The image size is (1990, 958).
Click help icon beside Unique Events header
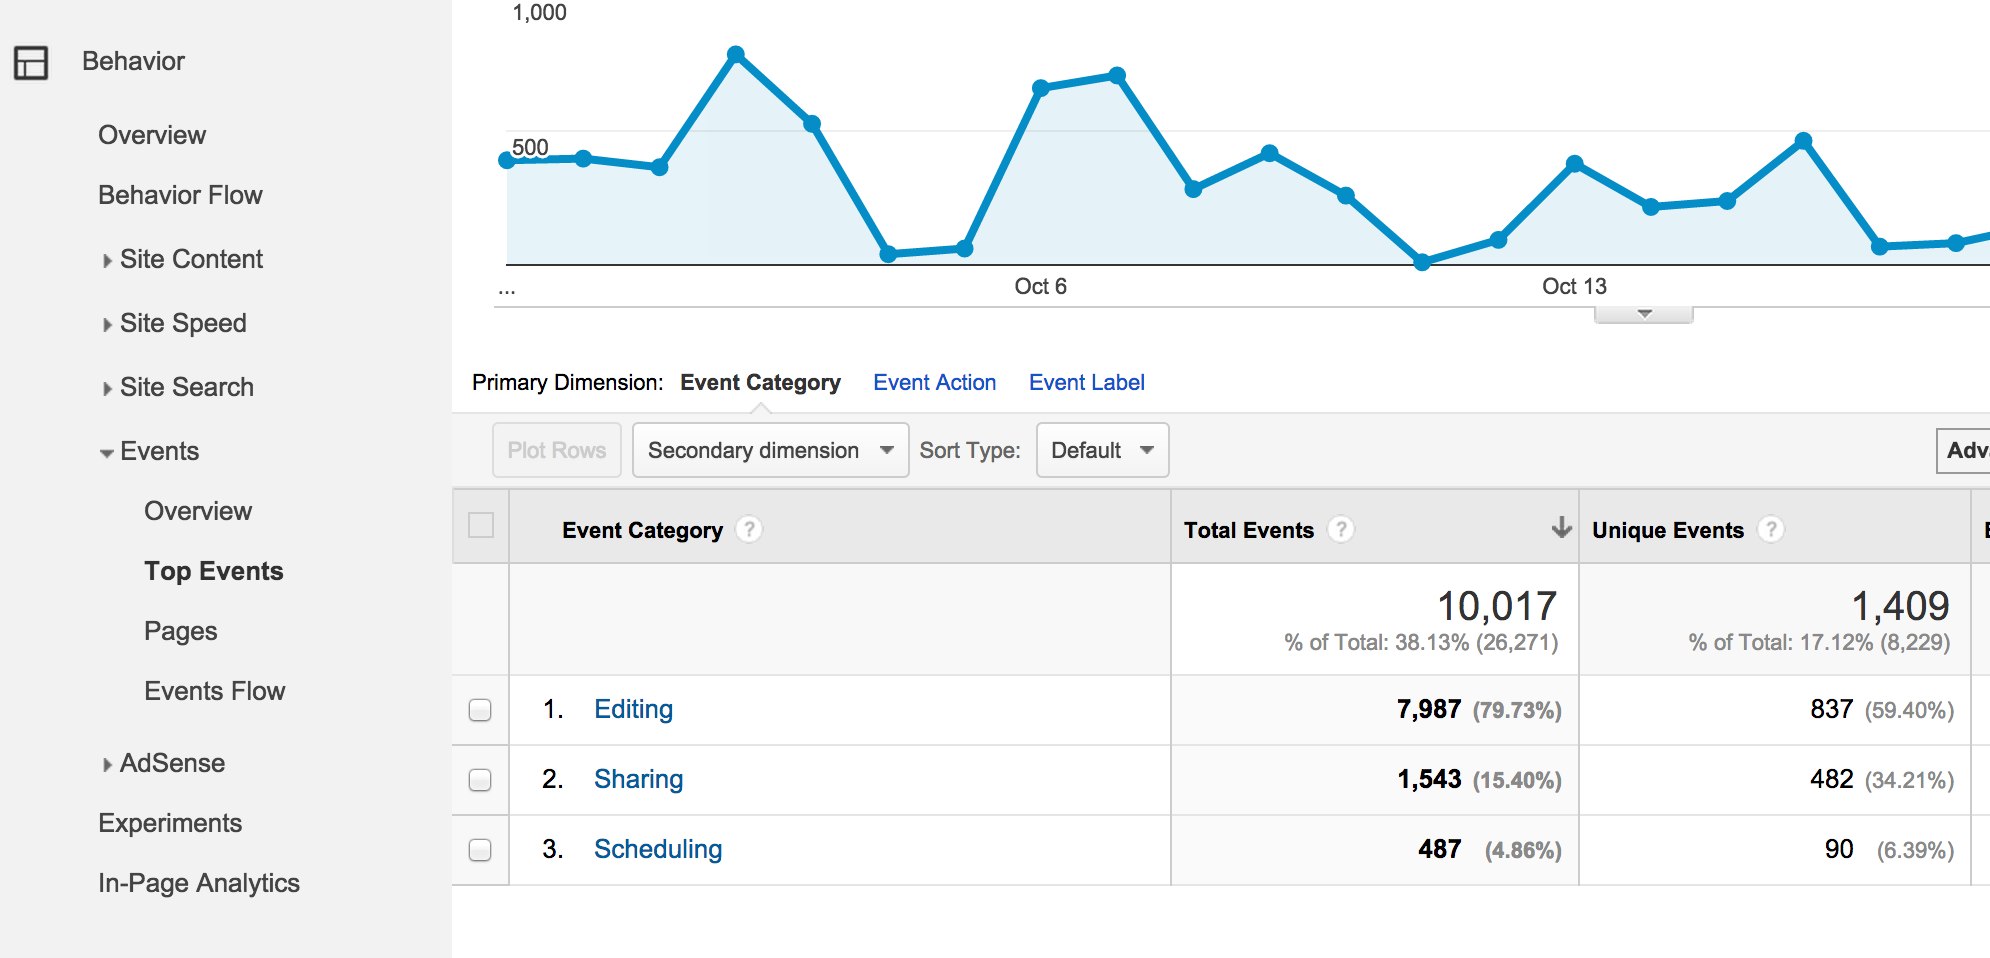point(1770,529)
